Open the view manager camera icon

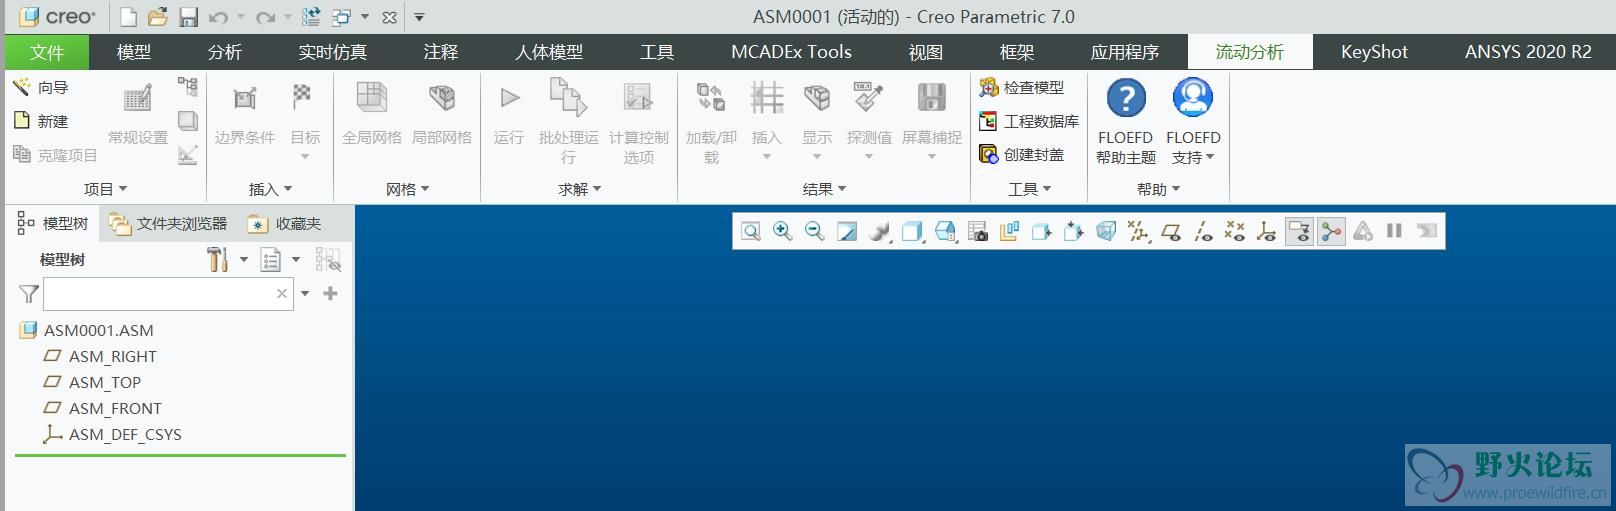click(x=978, y=232)
